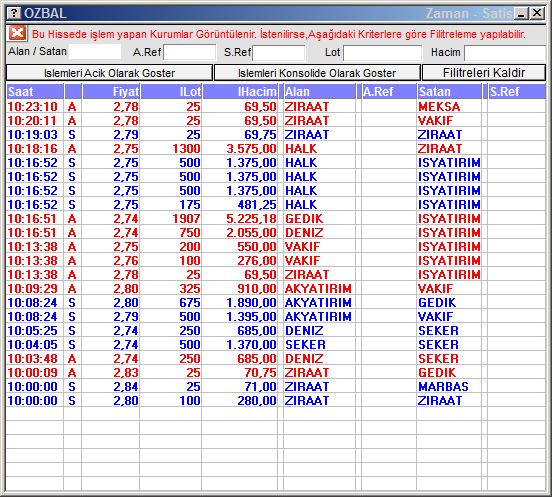Click the 70,75 volume cell
This screenshot has width=552, height=497.
pos(260,373)
